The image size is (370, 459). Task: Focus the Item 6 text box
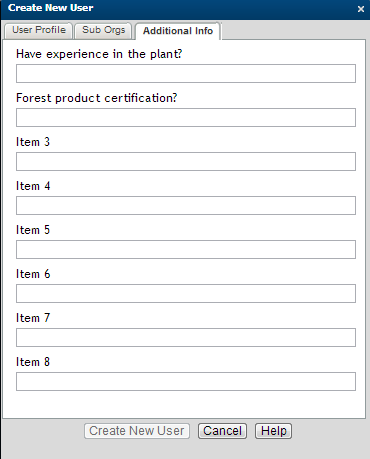click(x=186, y=293)
